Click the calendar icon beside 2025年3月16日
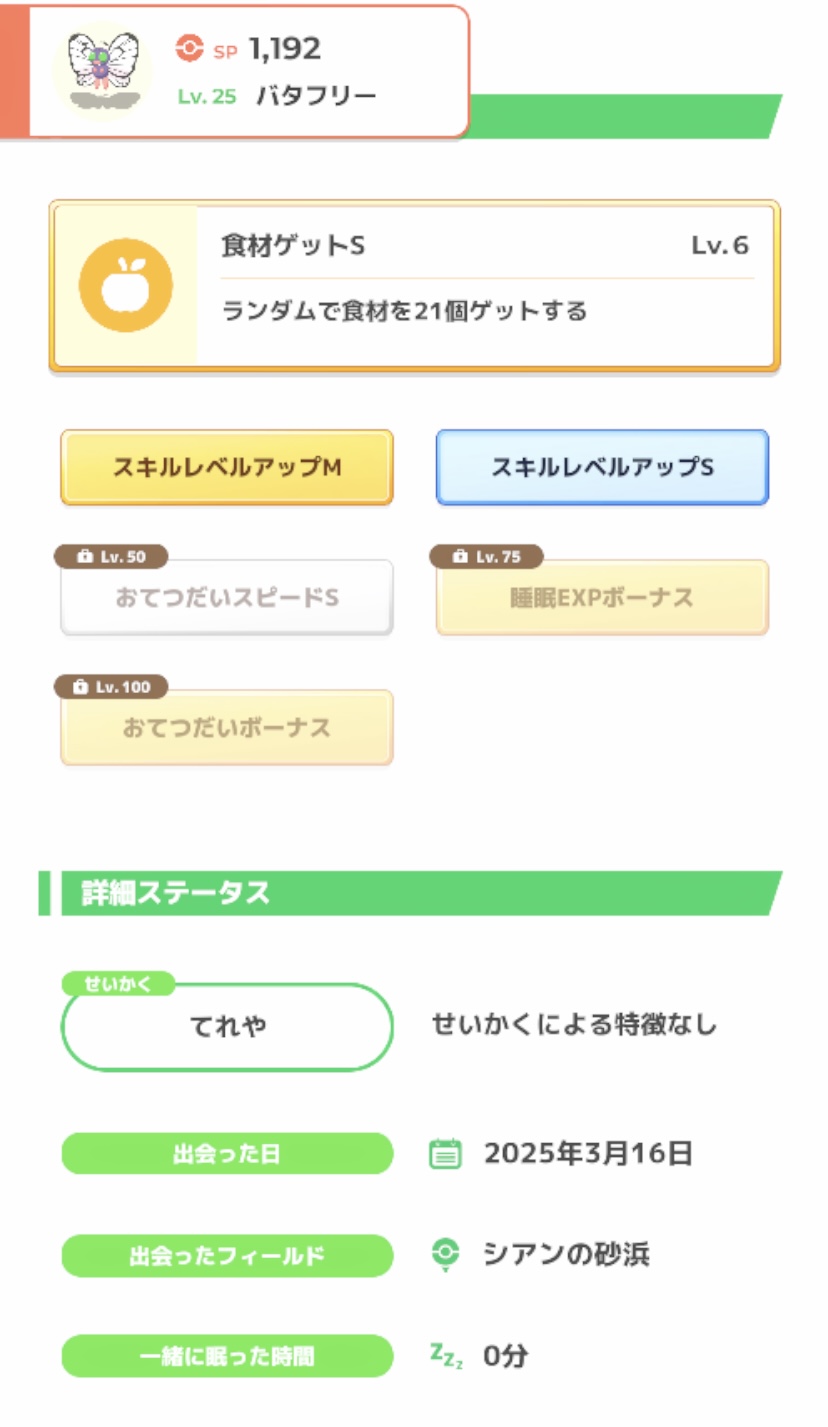This screenshot has height=1427, width=828. [445, 1154]
